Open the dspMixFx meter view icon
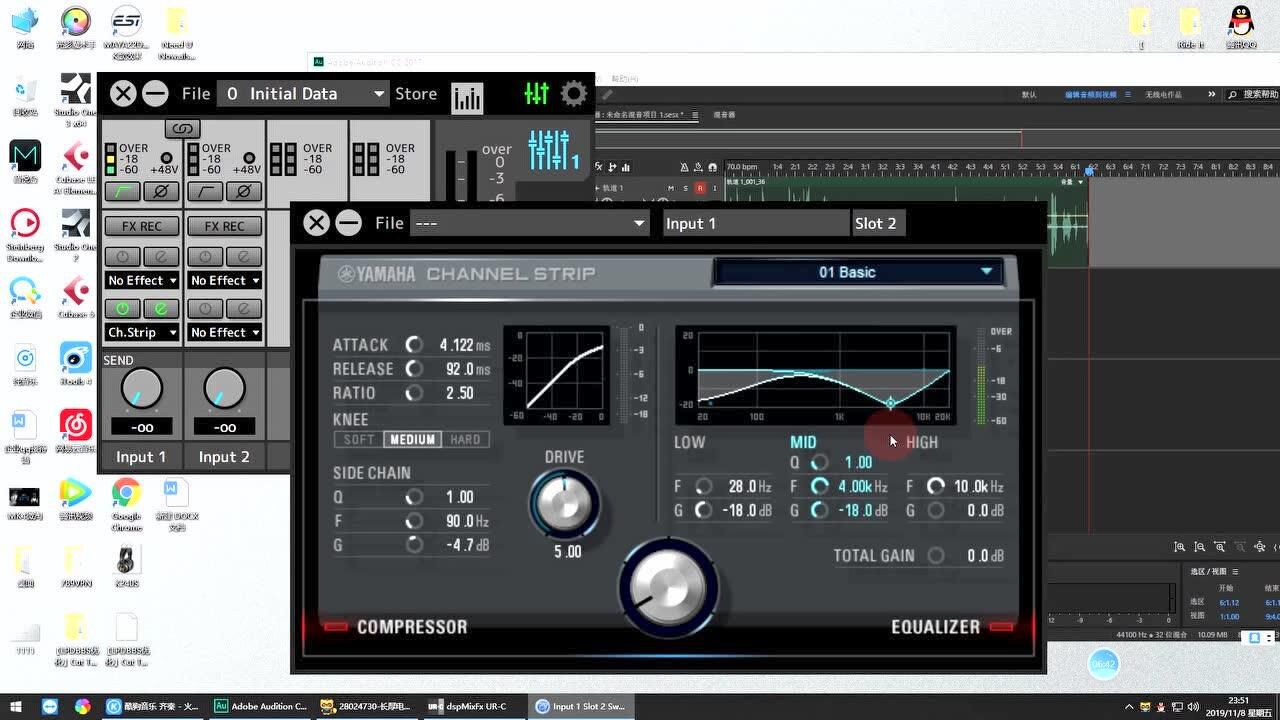Image resolution: width=1280 pixels, height=720 pixels. tap(467, 96)
